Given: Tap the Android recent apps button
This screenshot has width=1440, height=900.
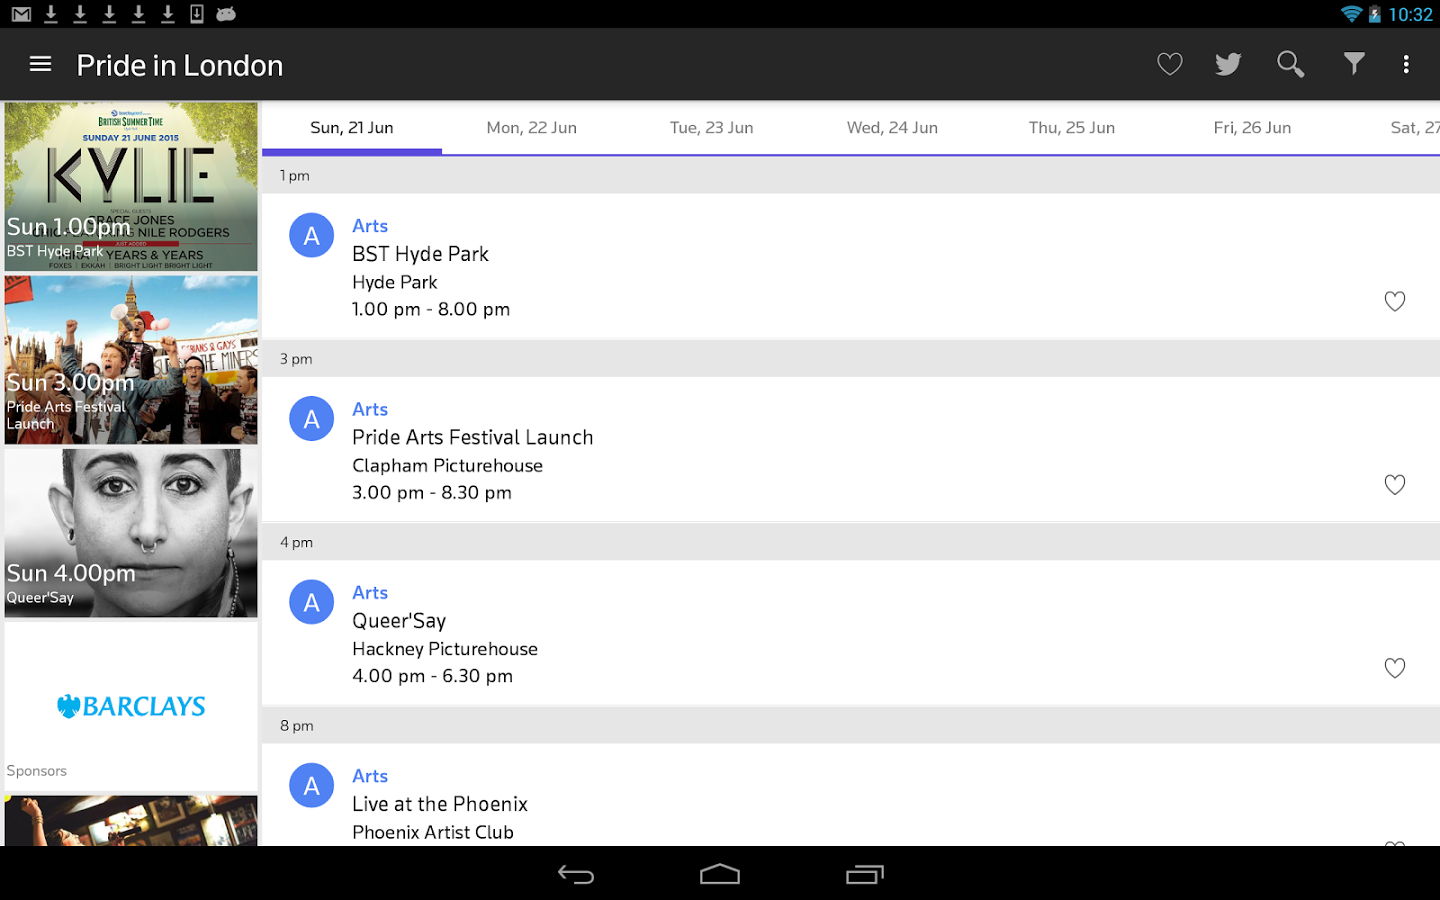Looking at the screenshot, I should click(x=865, y=874).
